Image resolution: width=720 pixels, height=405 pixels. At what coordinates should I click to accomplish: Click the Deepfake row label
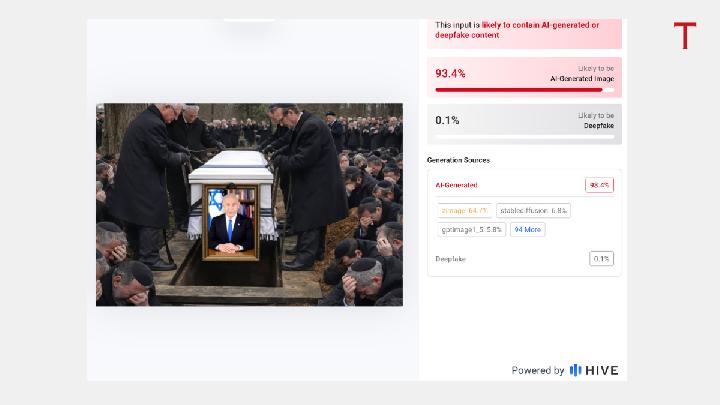(450, 259)
